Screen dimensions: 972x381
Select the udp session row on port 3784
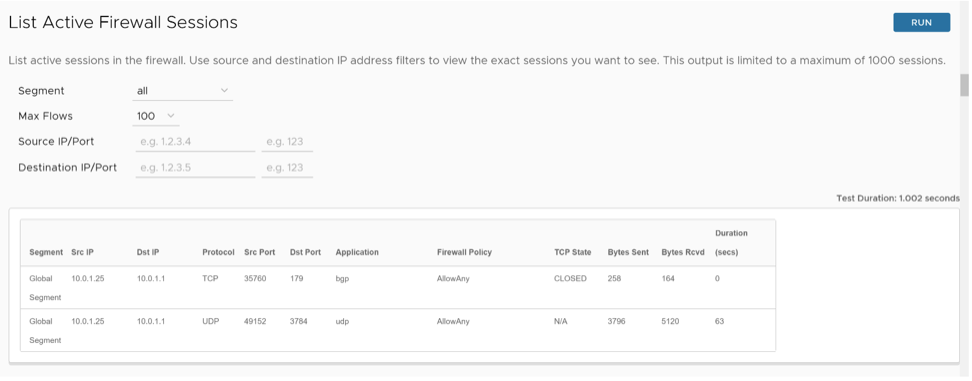398,330
